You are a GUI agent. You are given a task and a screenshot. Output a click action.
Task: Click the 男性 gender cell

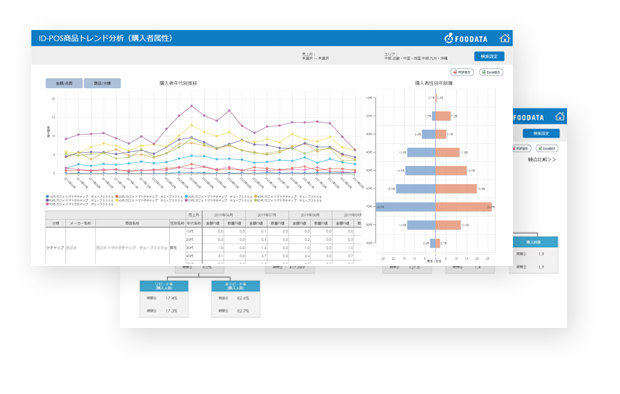coord(173,248)
